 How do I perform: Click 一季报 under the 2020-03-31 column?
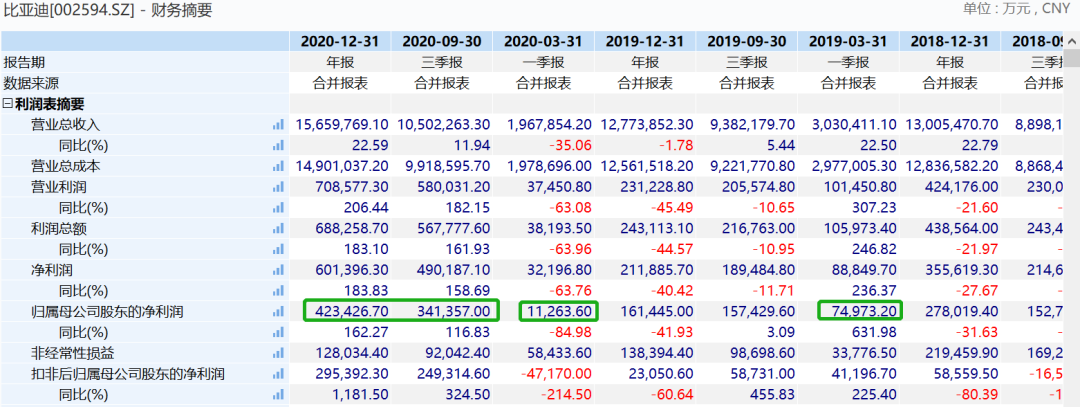coord(543,63)
